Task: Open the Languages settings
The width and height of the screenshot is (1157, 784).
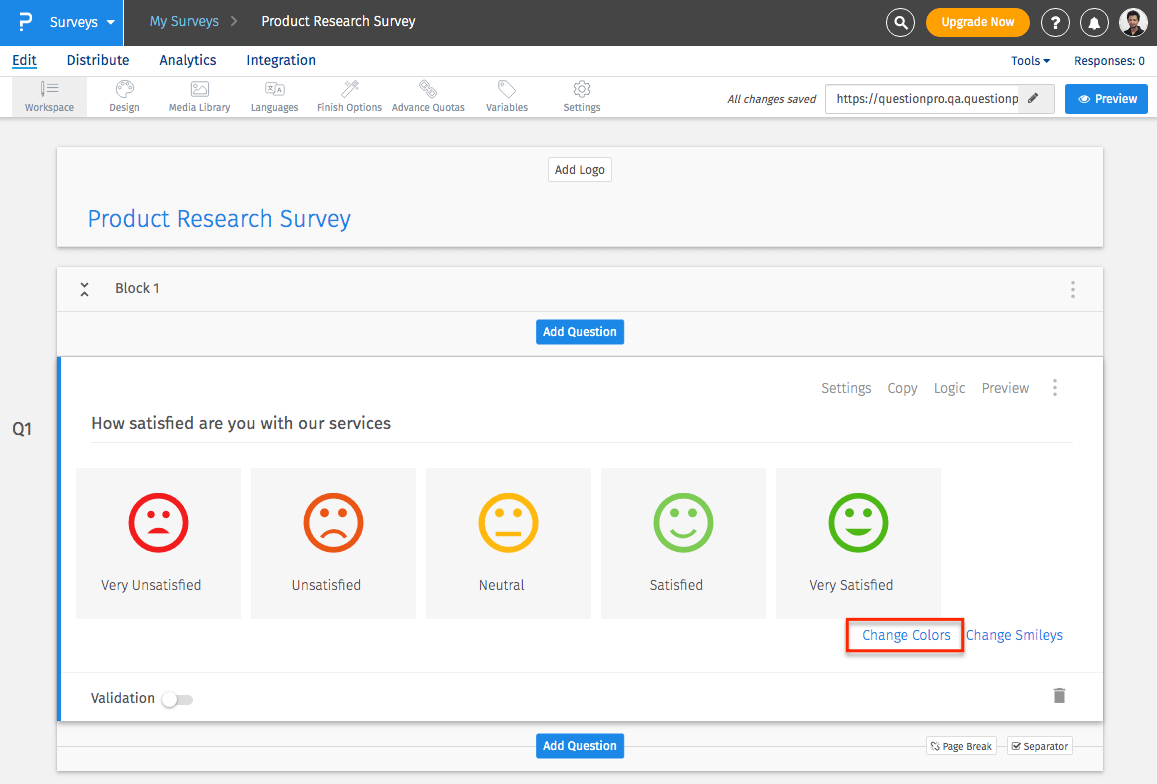Action: pos(274,96)
